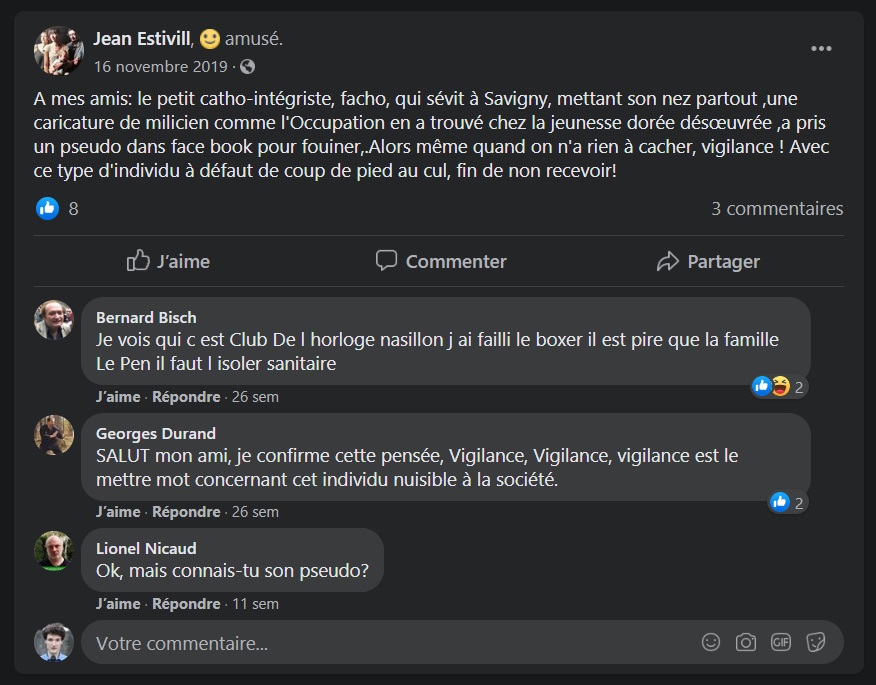The image size is (876, 685).
Task: Click the Commenter button
Action: tap(441, 261)
